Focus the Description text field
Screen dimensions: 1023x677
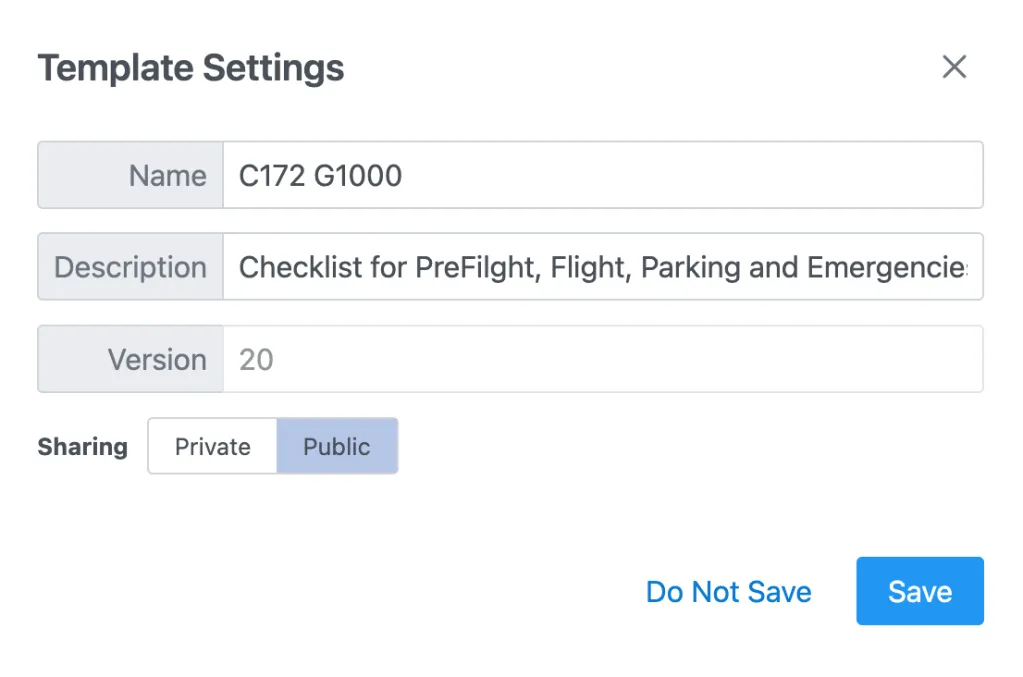point(602,267)
